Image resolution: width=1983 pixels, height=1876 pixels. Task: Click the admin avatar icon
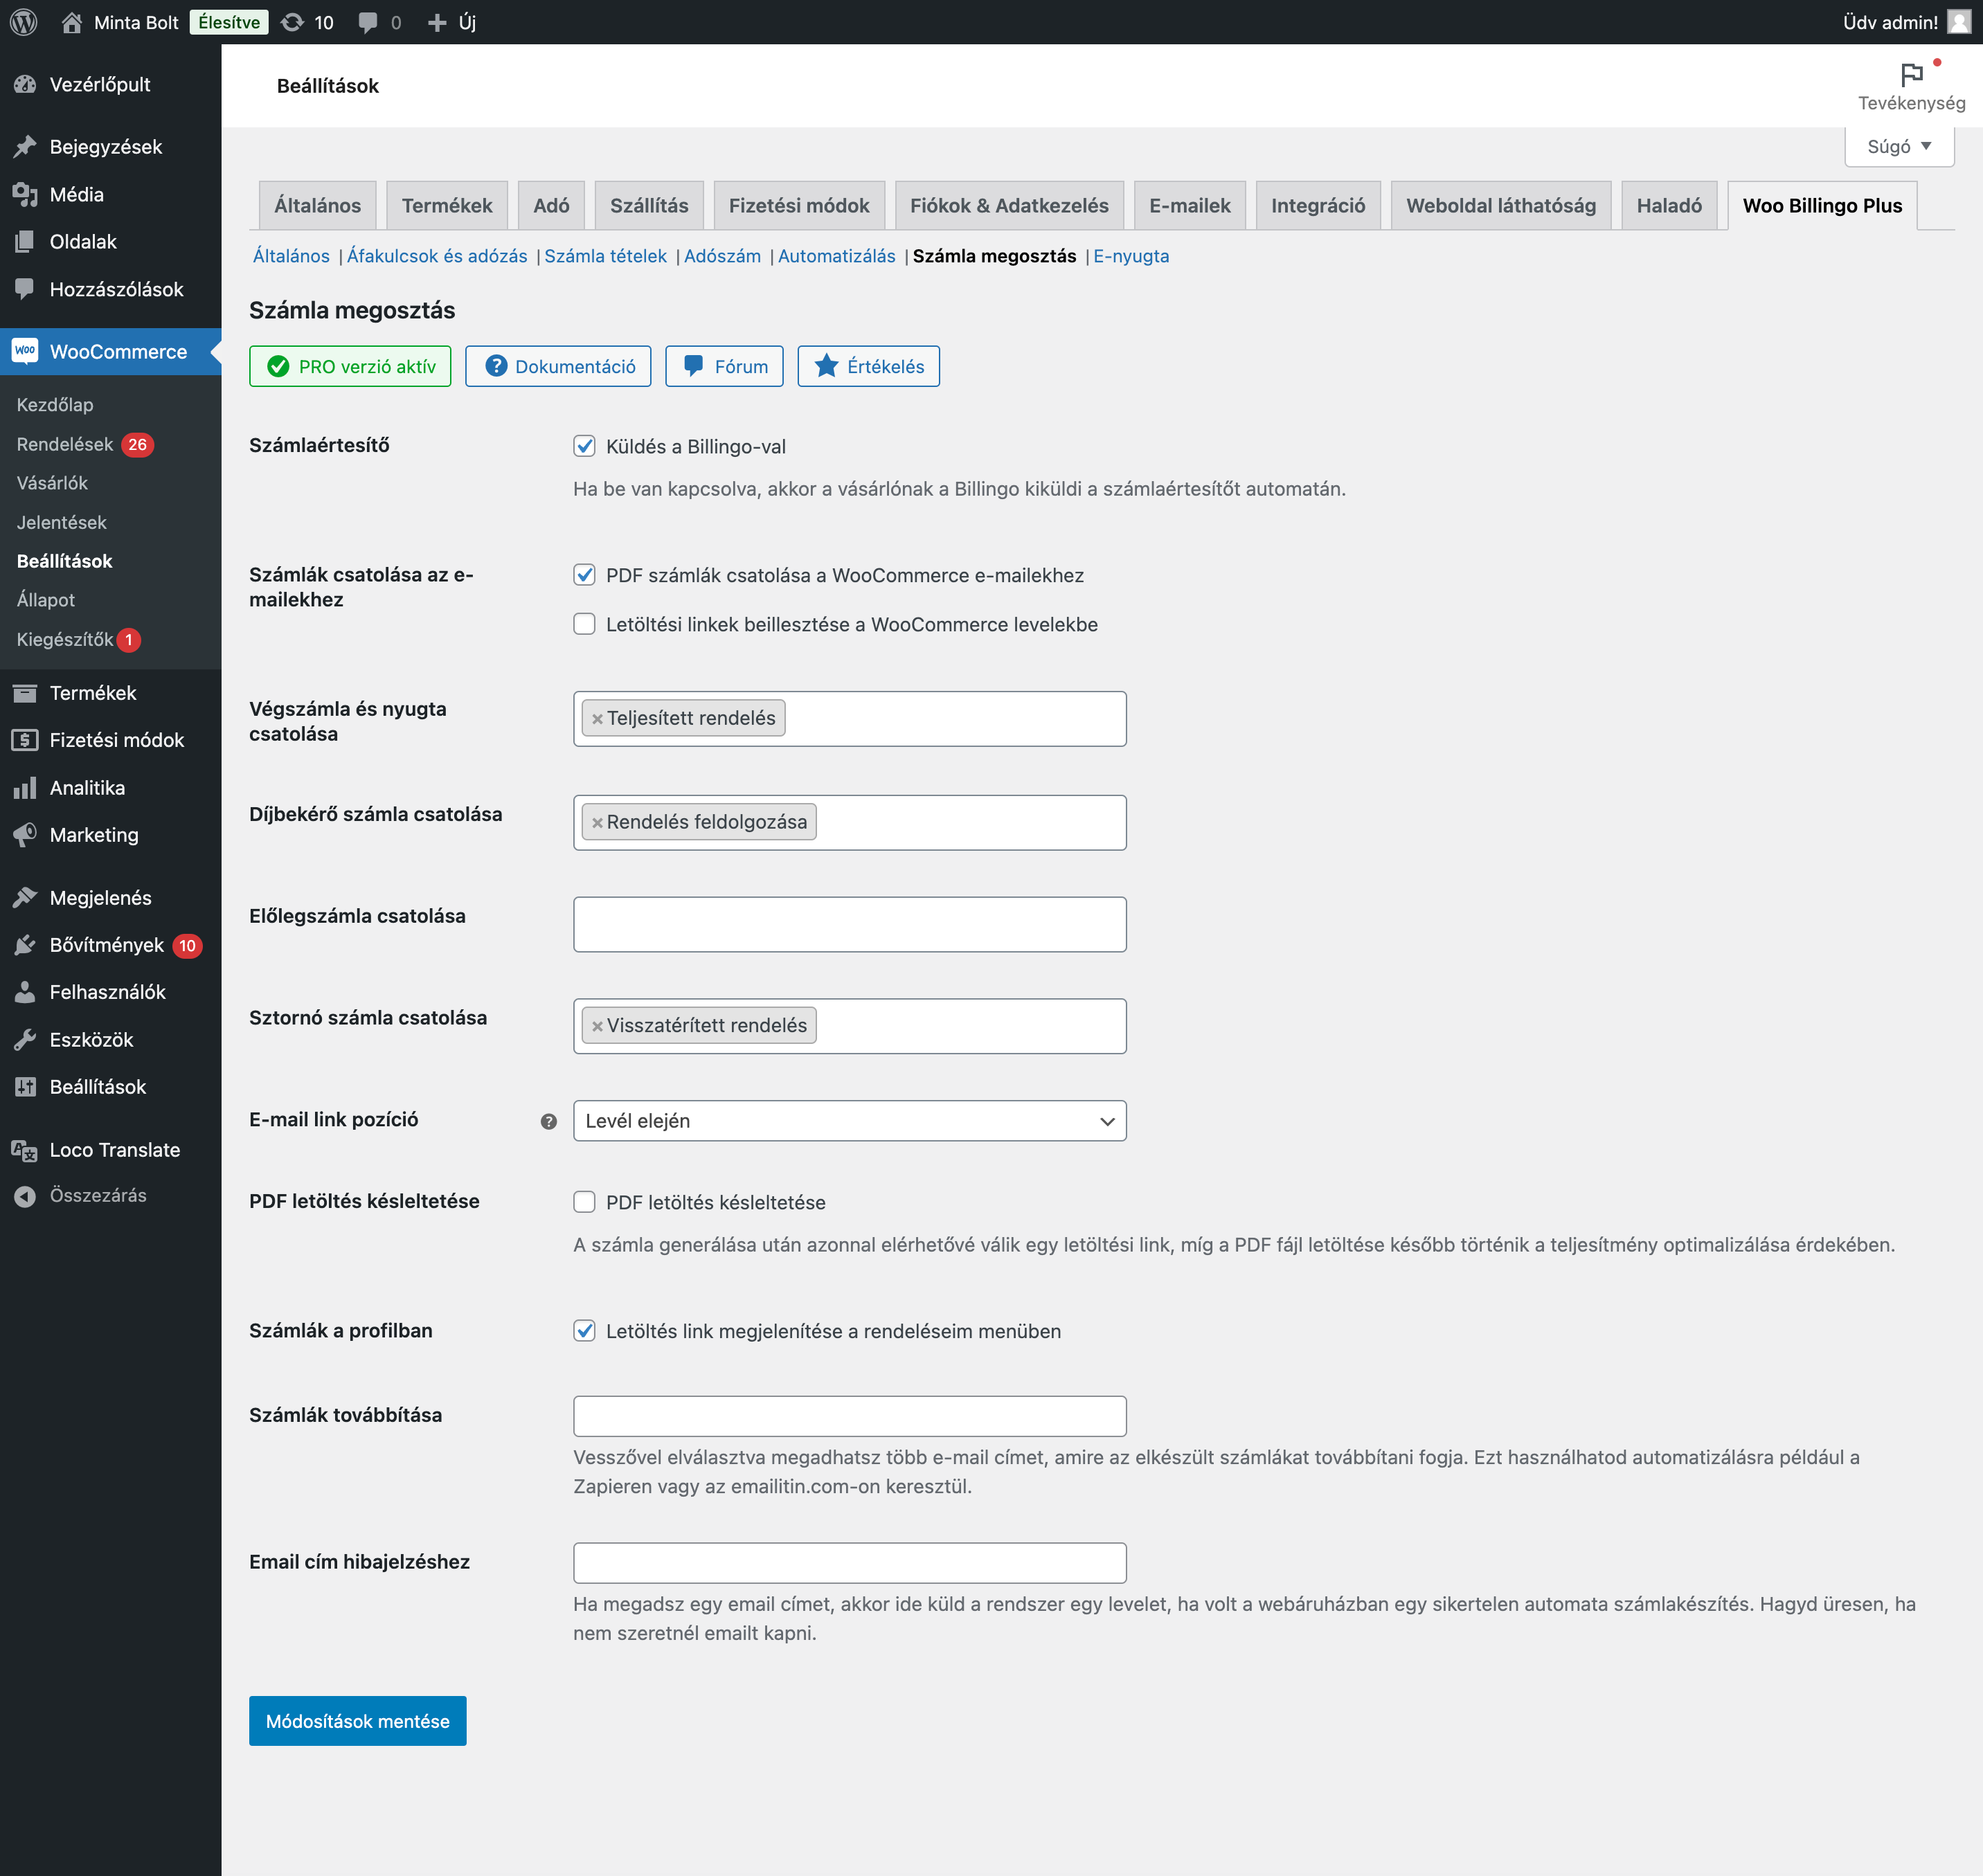(x=1959, y=22)
